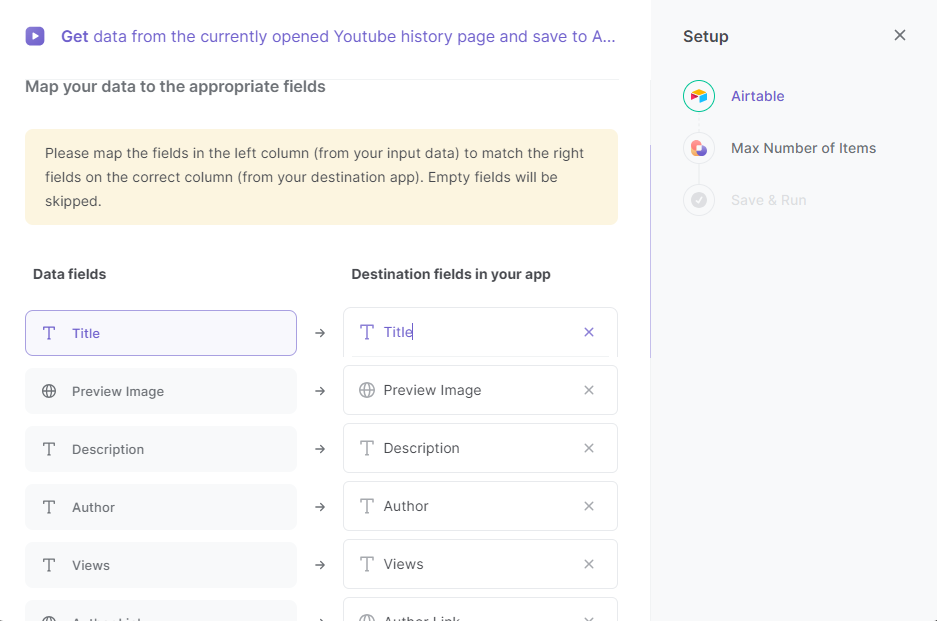Close the Setup panel

(899, 35)
